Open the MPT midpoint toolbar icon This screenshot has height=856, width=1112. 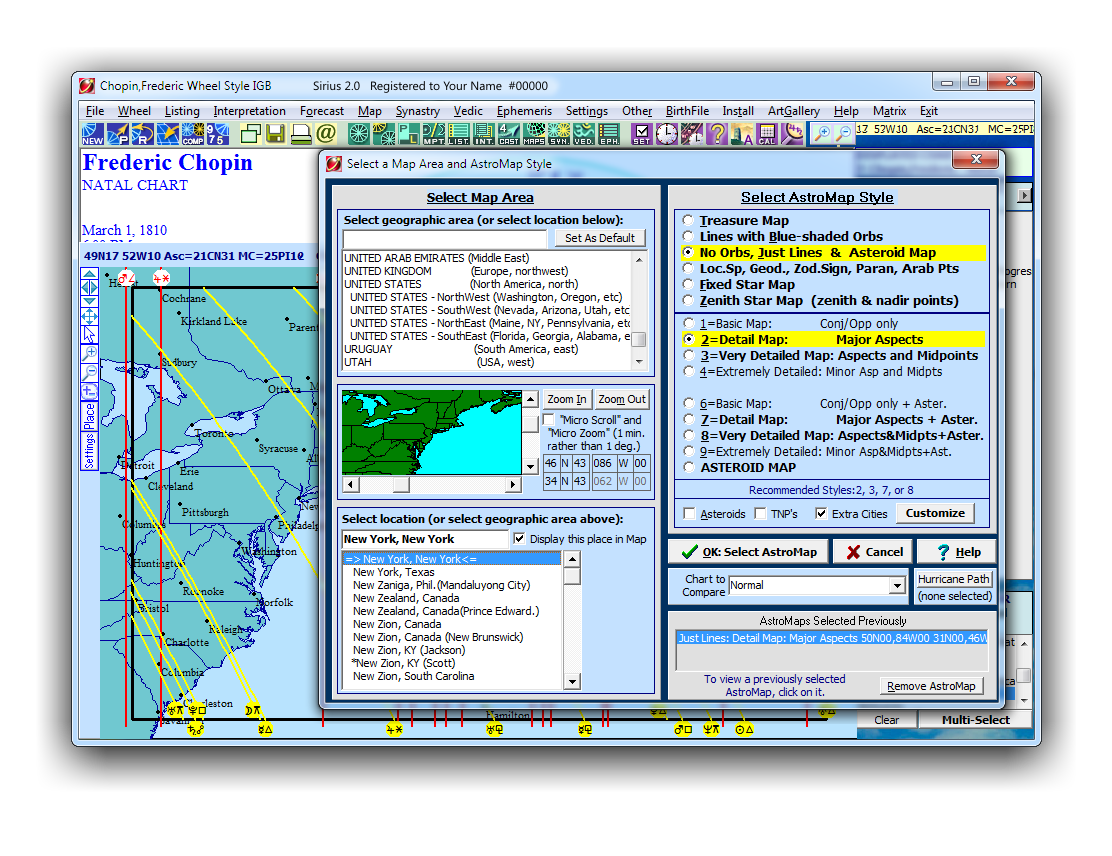433,134
